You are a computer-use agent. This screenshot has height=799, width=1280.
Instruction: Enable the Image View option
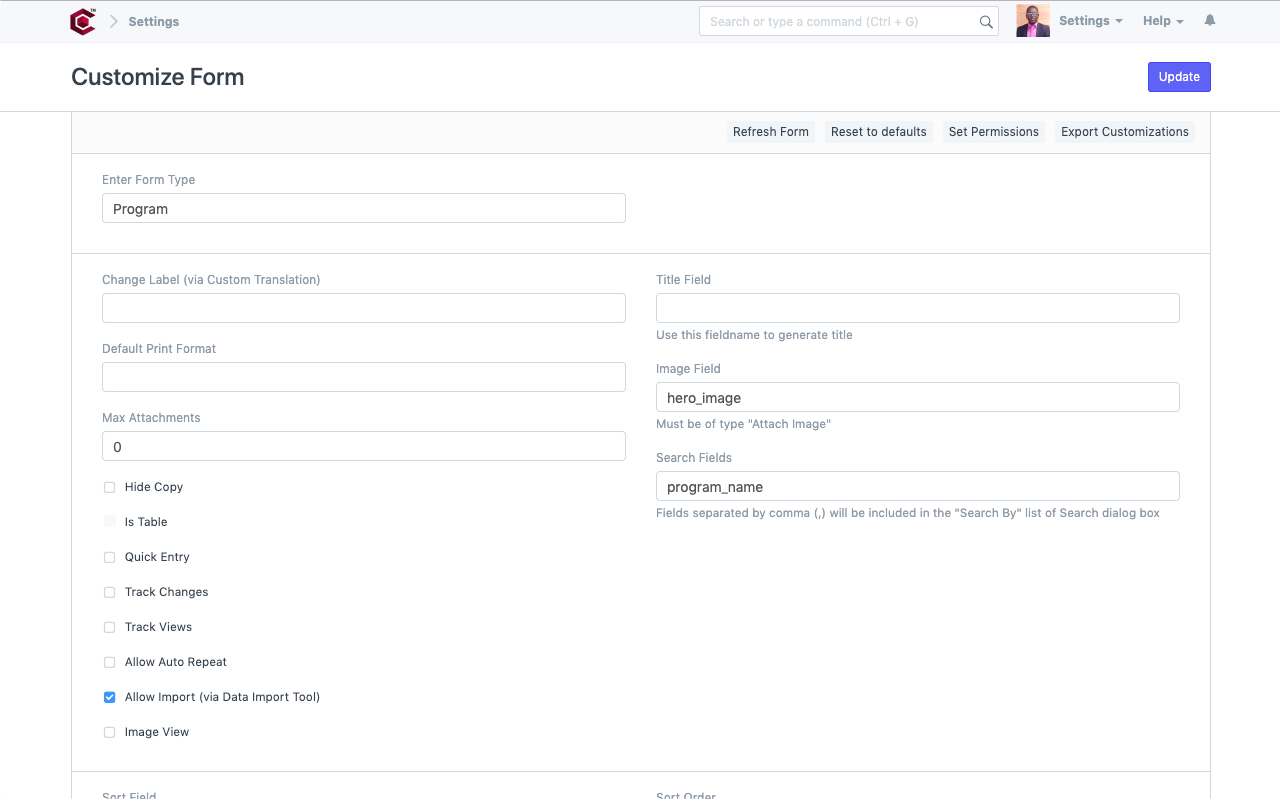[109, 732]
